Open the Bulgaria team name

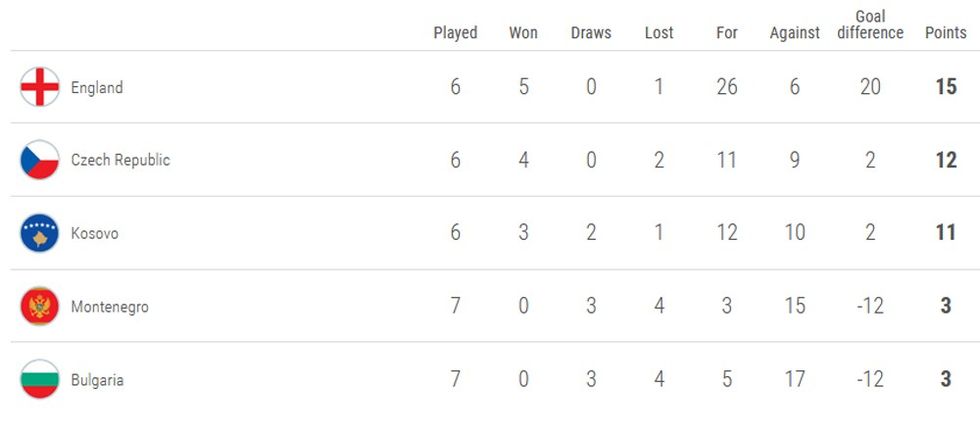97,380
